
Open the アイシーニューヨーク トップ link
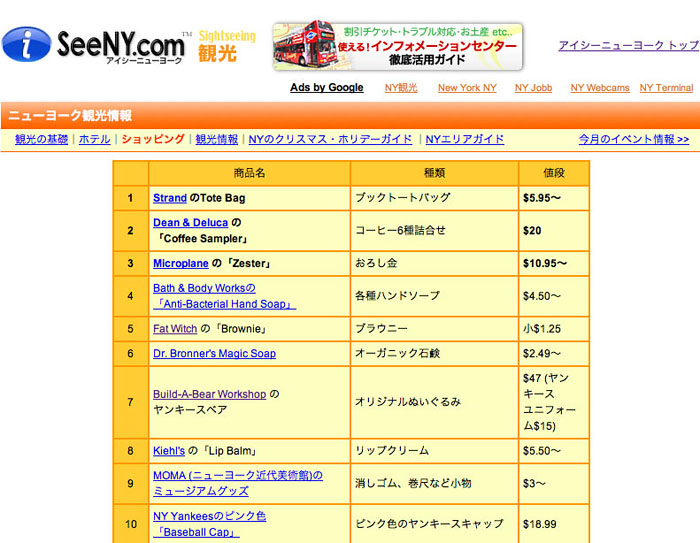pyautogui.click(x=629, y=46)
